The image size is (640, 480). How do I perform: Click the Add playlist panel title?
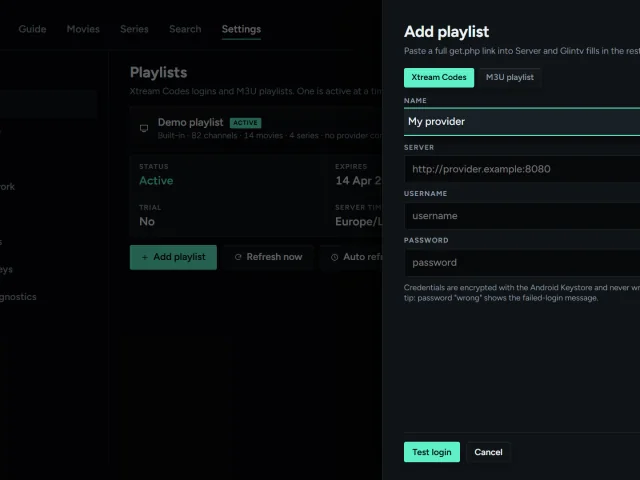(447, 32)
